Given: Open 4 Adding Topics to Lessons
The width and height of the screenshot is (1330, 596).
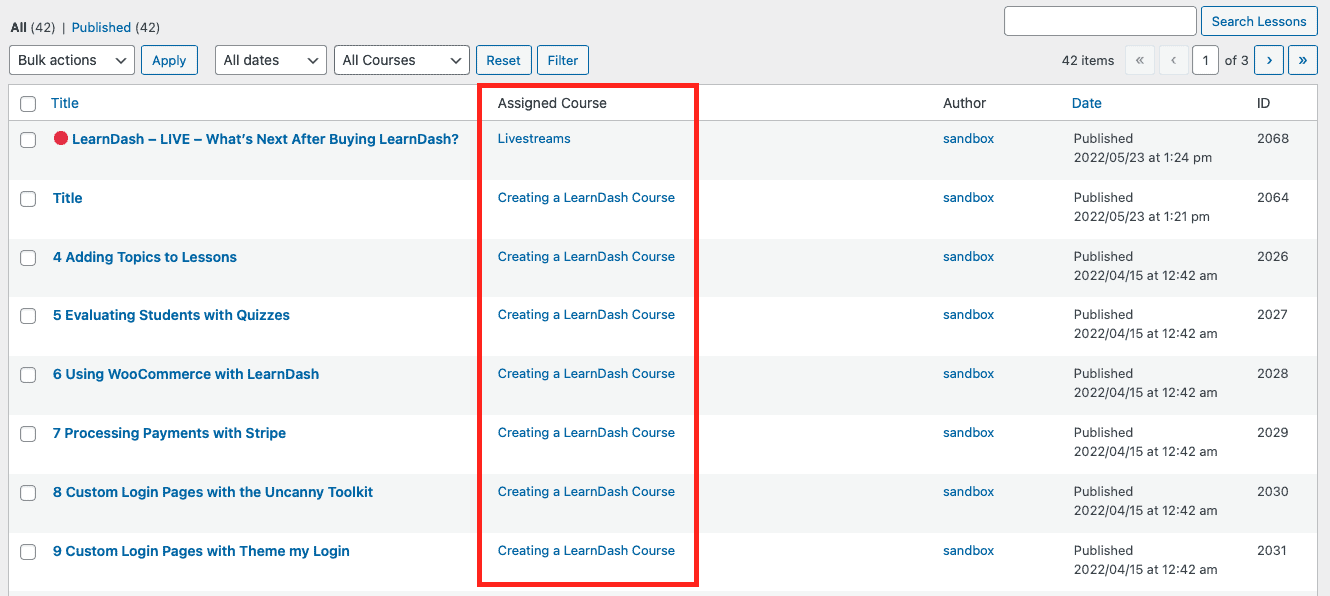Looking at the screenshot, I should (x=145, y=257).
